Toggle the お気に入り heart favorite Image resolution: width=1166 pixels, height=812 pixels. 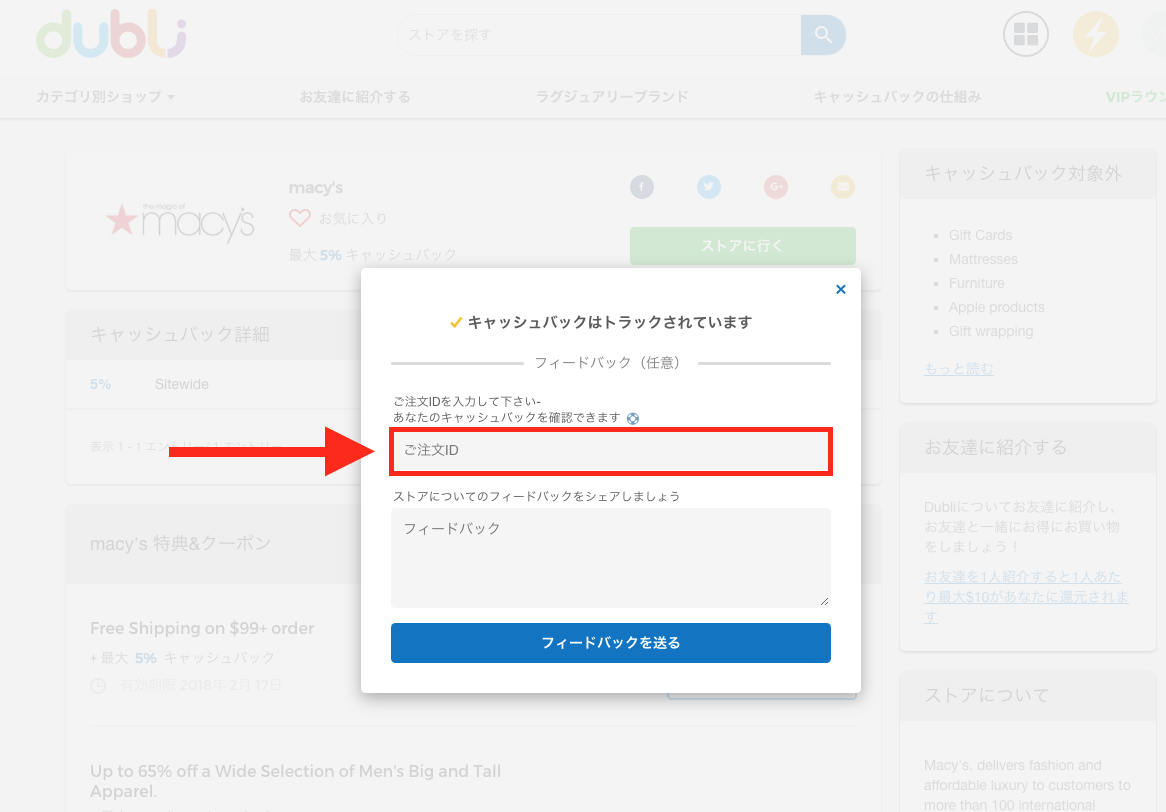pyautogui.click(x=299, y=218)
